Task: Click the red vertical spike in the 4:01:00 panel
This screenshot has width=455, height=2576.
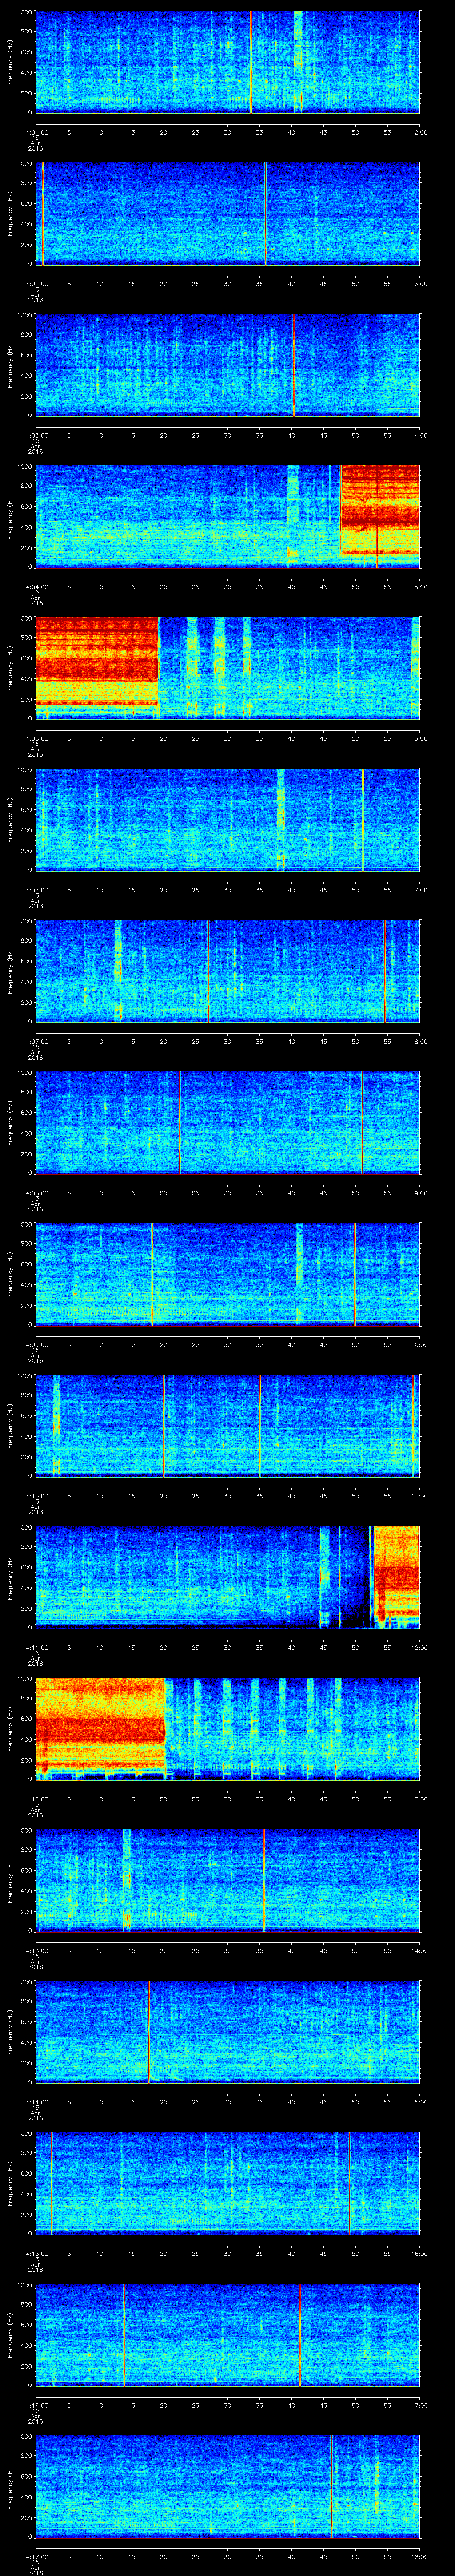Action: pyautogui.click(x=250, y=62)
